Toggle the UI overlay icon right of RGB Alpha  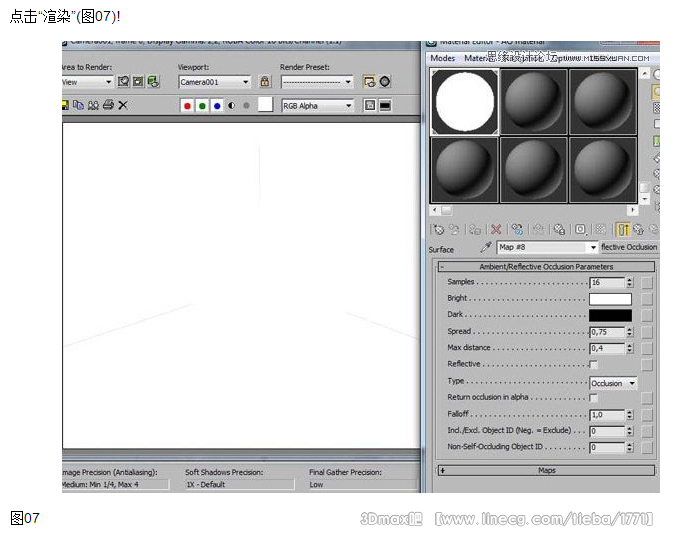click(x=370, y=105)
